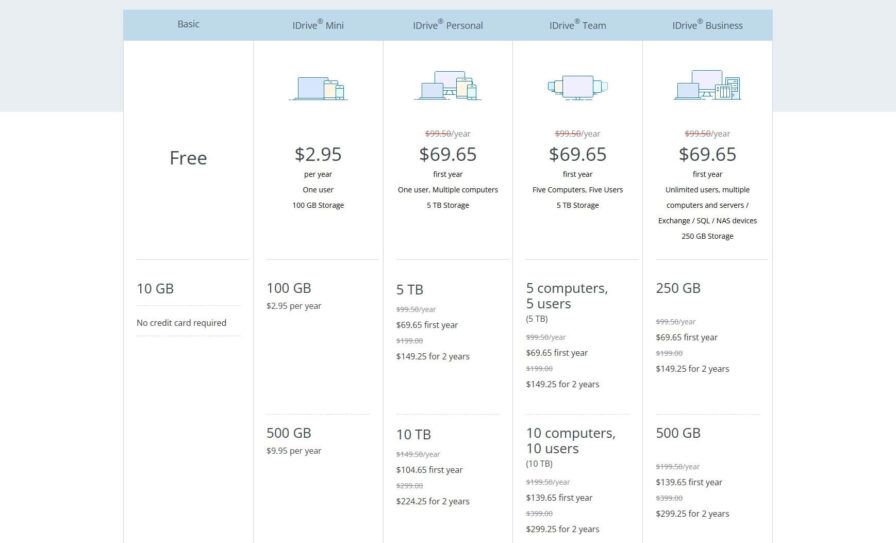Select the Basic plan column header

tap(188, 24)
